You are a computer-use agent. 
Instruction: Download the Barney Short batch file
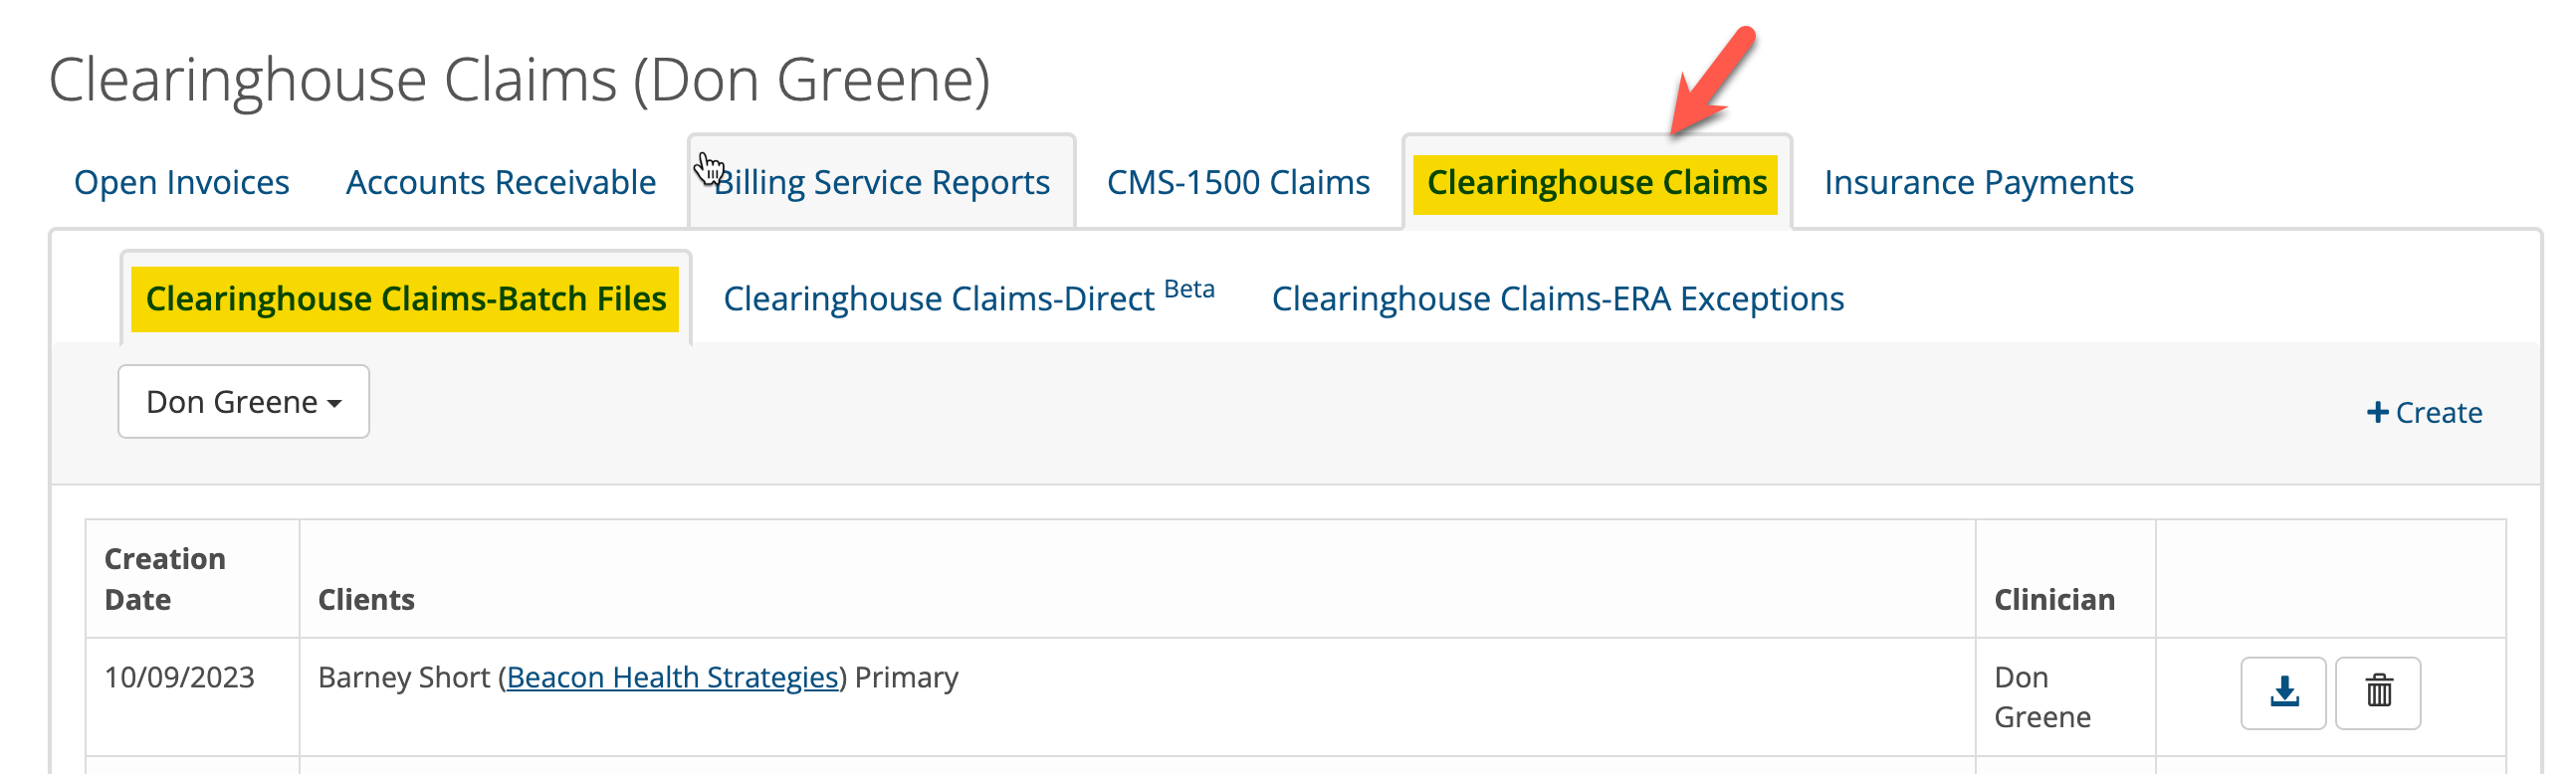pyautogui.click(x=2283, y=692)
